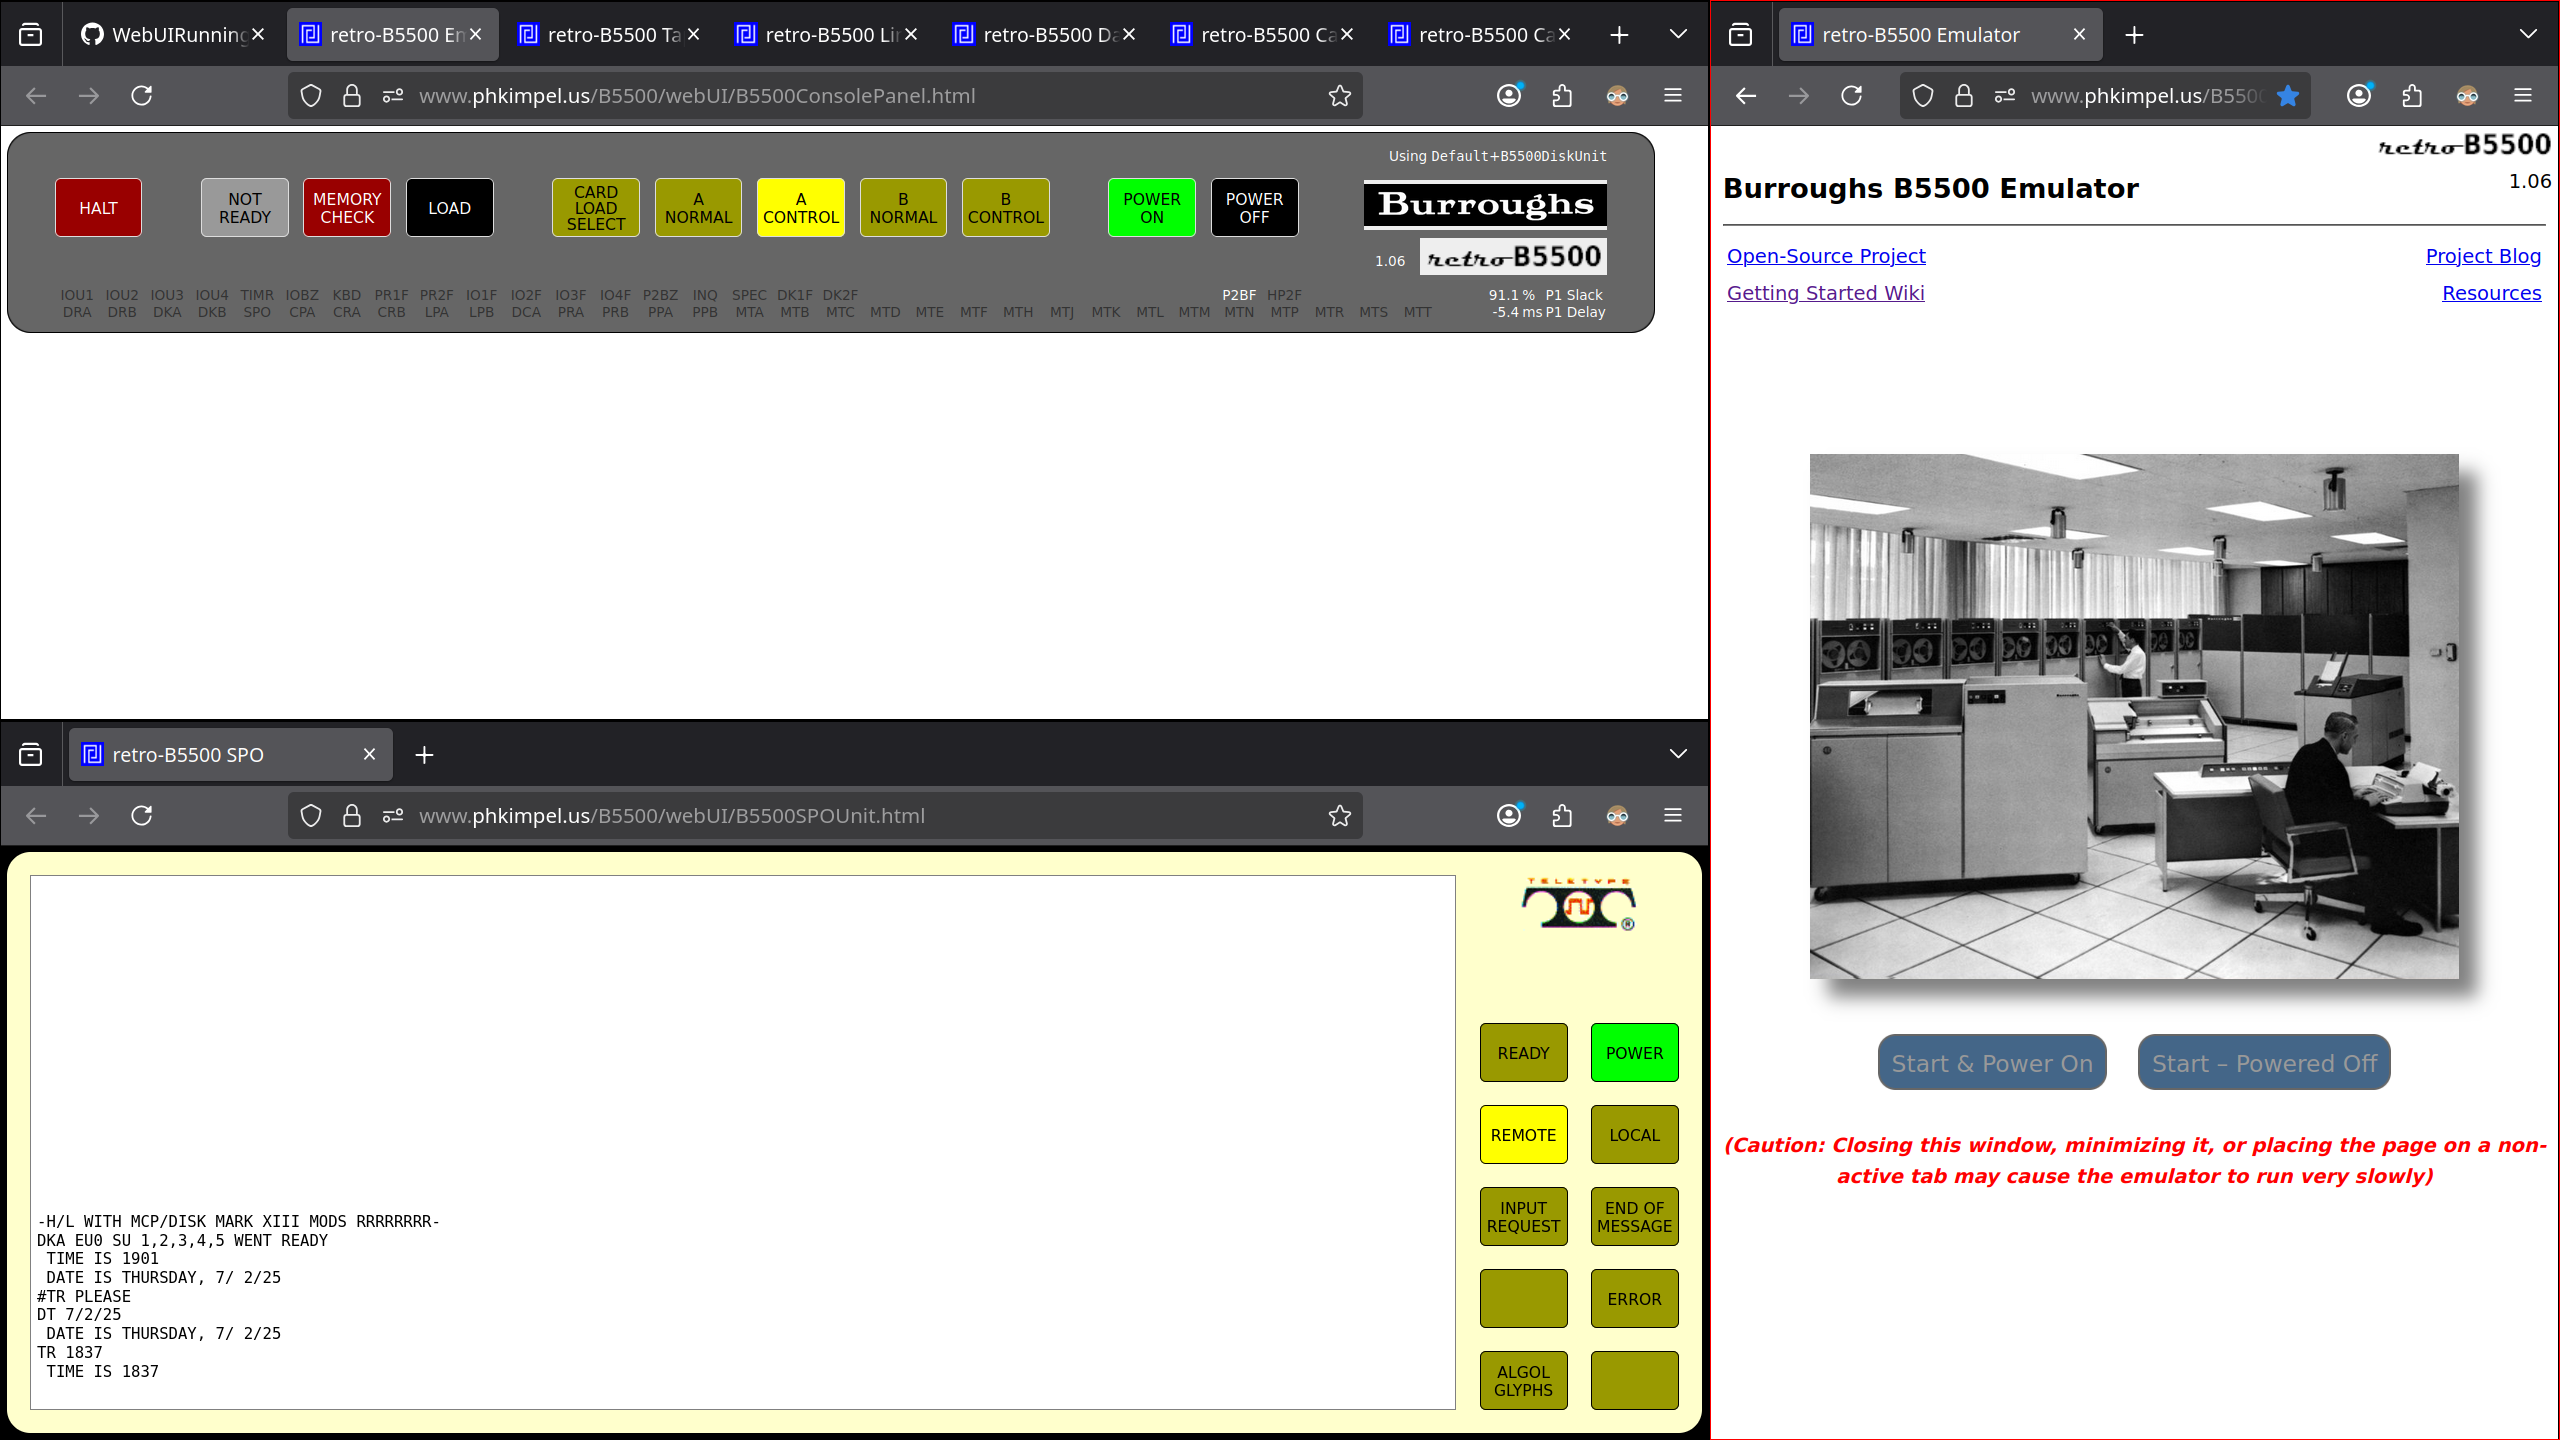
Task: Toggle ALGOL GLYPHS on the SPO
Action: (1523, 1381)
